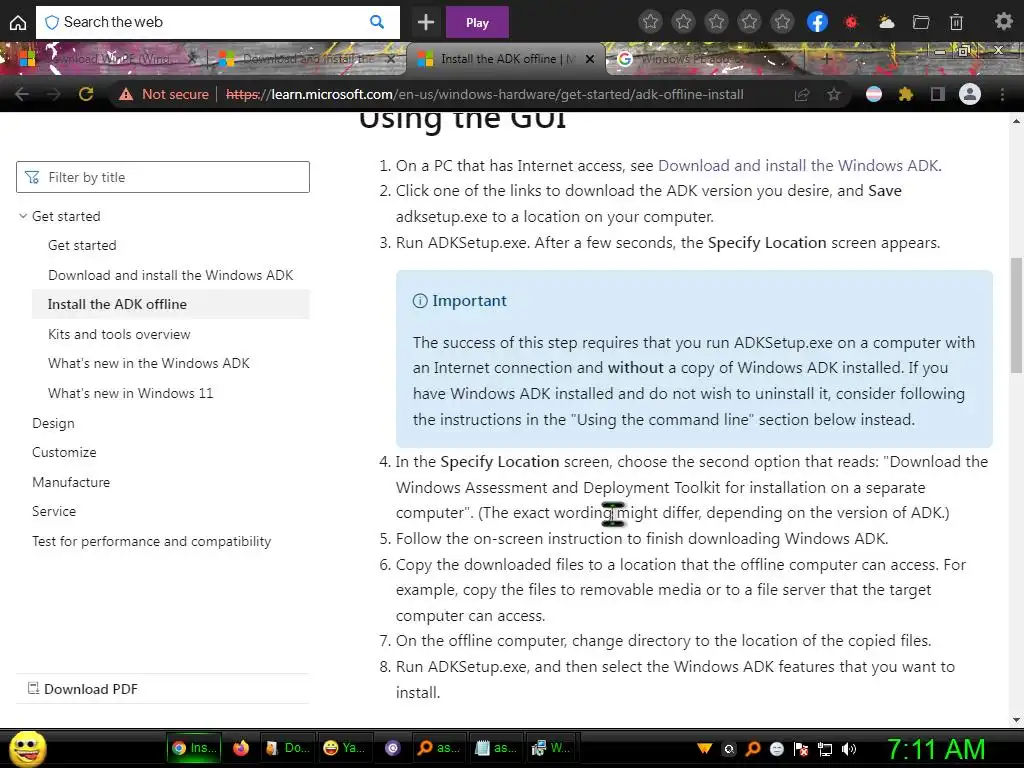The width and height of the screenshot is (1024, 768).
Task: Open Download and install the Windows ADK sidebar item
Action: coord(170,275)
